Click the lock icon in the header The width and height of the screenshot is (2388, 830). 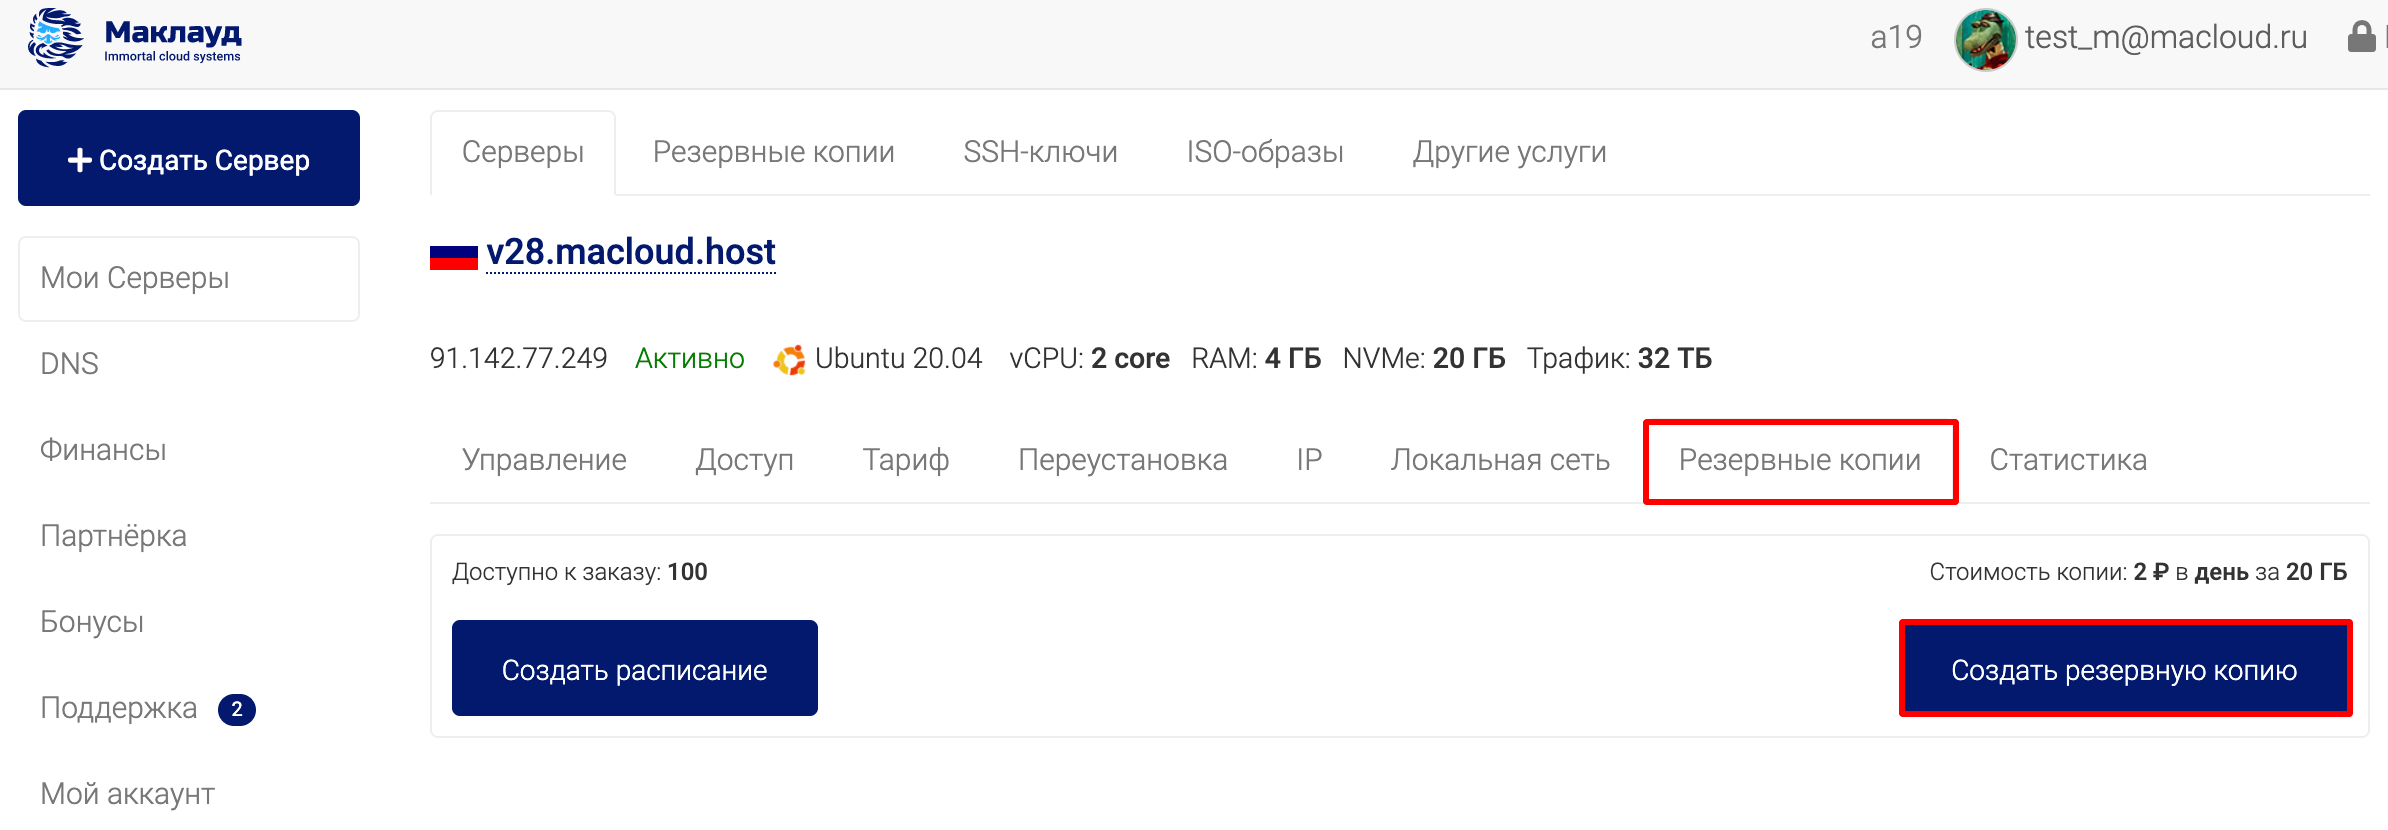[x=2361, y=37]
